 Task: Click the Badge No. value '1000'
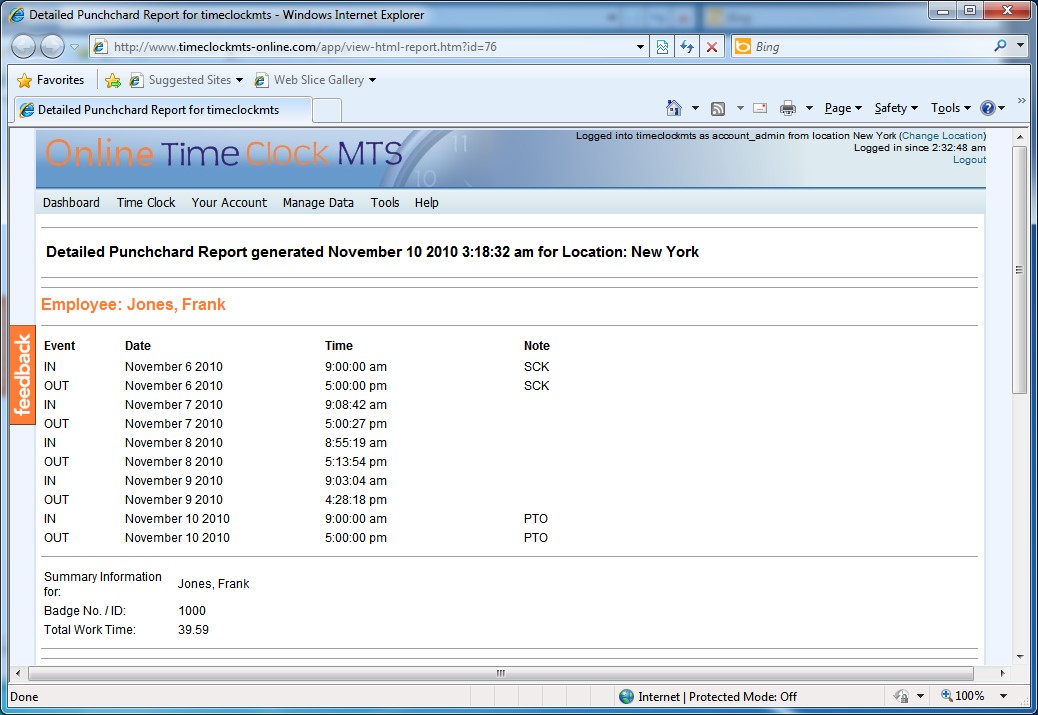(x=192, y=610)
